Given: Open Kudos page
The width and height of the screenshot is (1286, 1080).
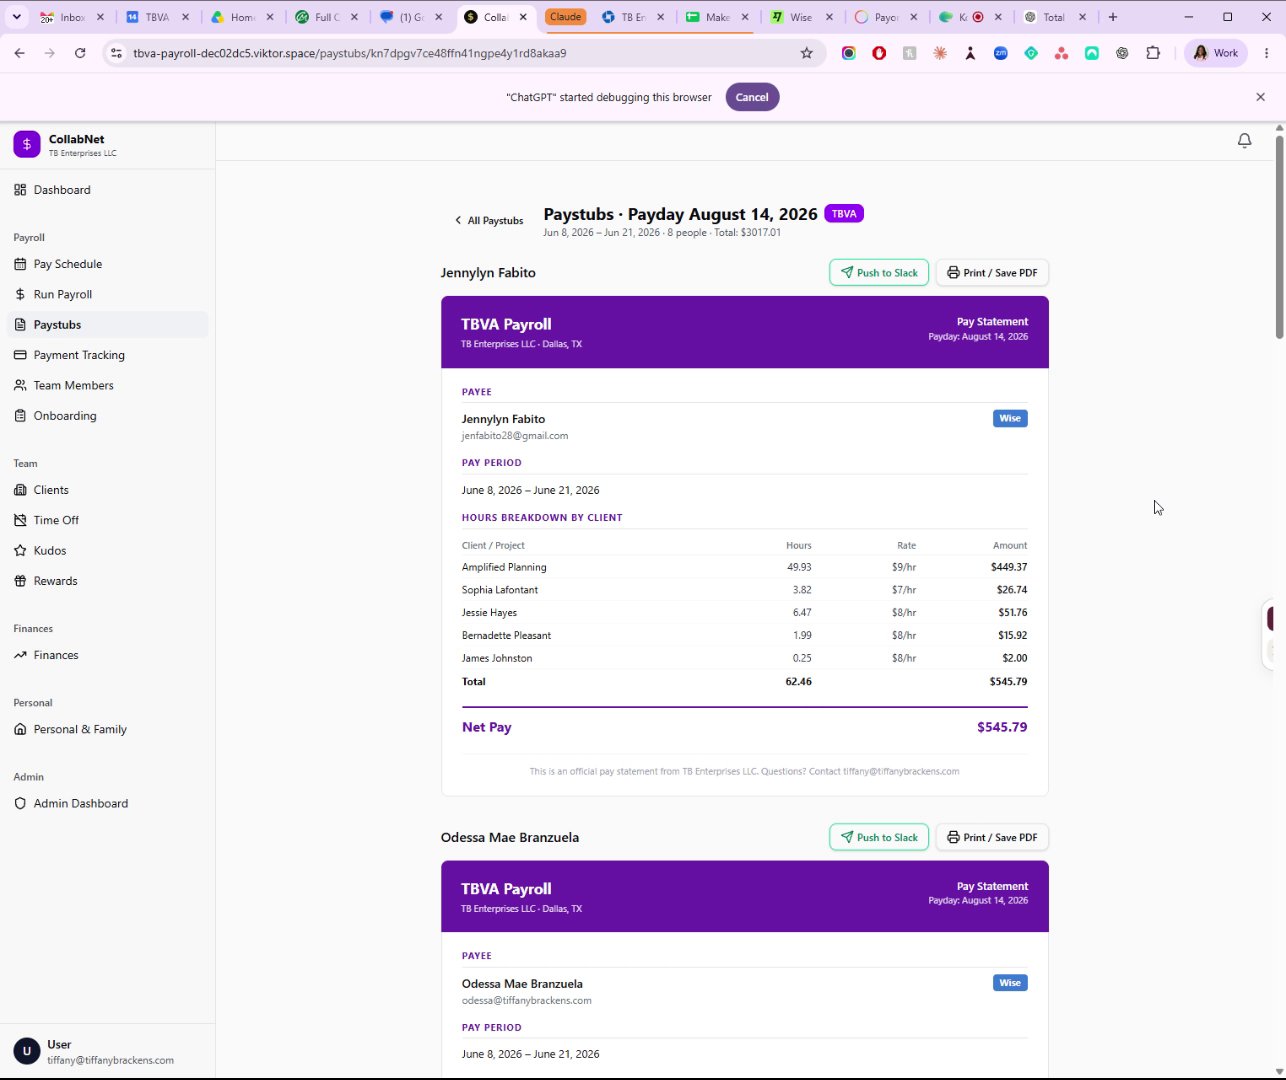Looking at the screenshot, I should point(107,550).
